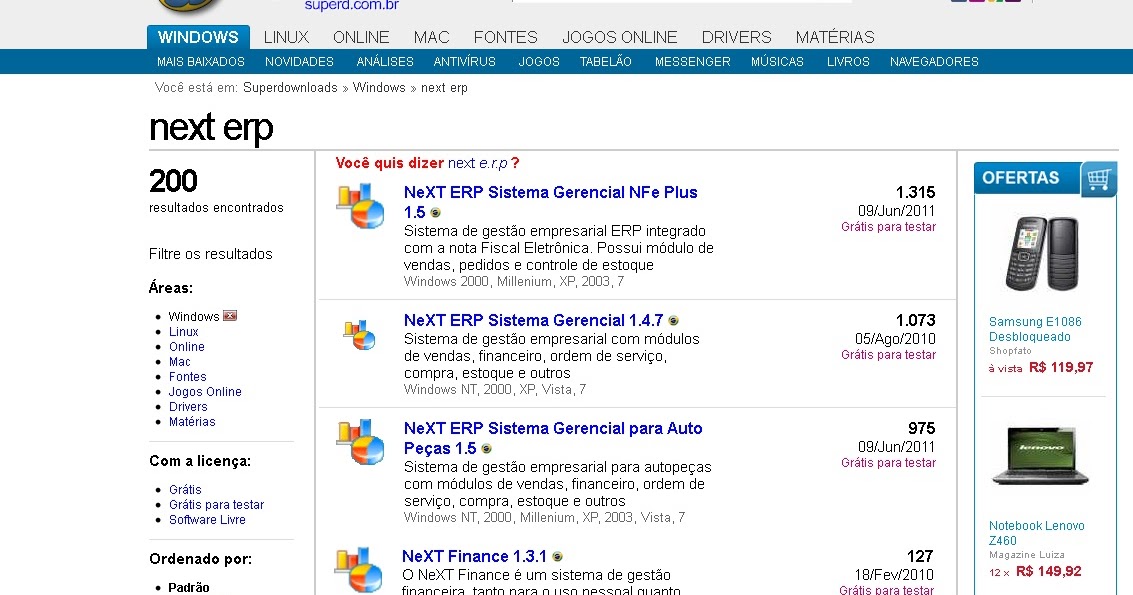Image resolution: width=1133 pixels, height=595 pixels.
Task: Open the Padrão sort option
Action: (188, 586)
